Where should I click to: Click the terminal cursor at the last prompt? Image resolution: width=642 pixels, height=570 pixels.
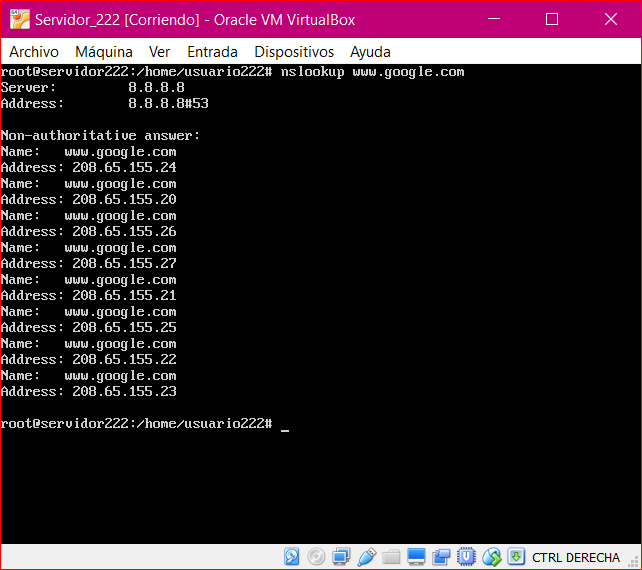[285, 430]
